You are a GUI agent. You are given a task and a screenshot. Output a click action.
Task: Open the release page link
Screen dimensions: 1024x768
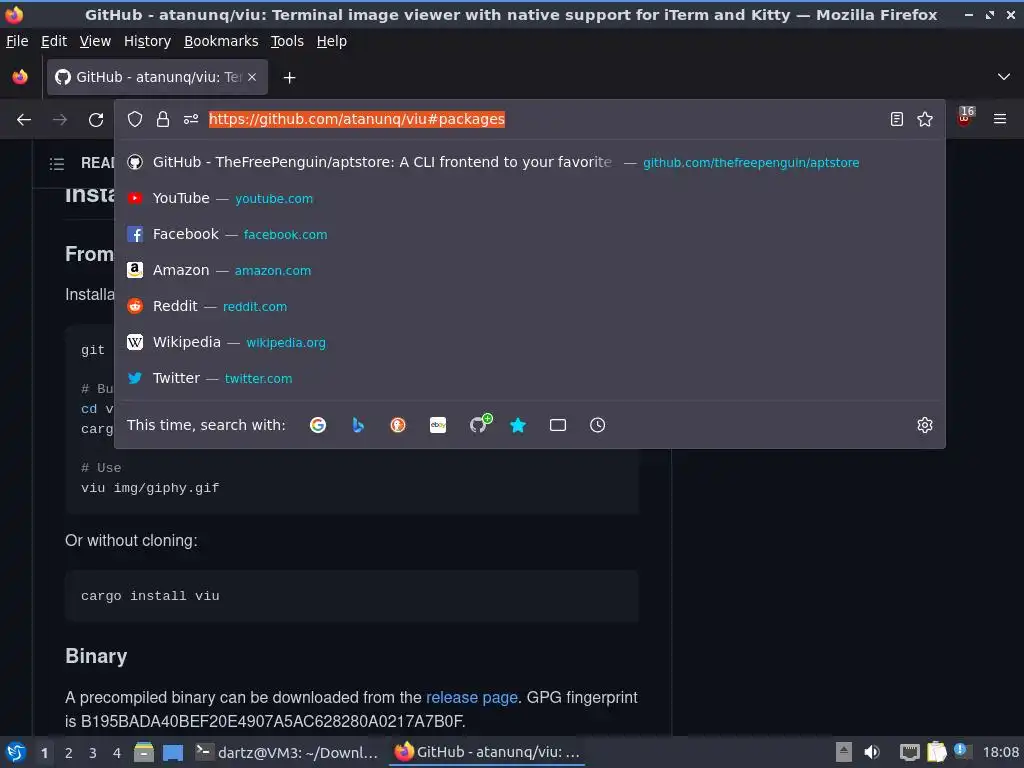(472, 697)
